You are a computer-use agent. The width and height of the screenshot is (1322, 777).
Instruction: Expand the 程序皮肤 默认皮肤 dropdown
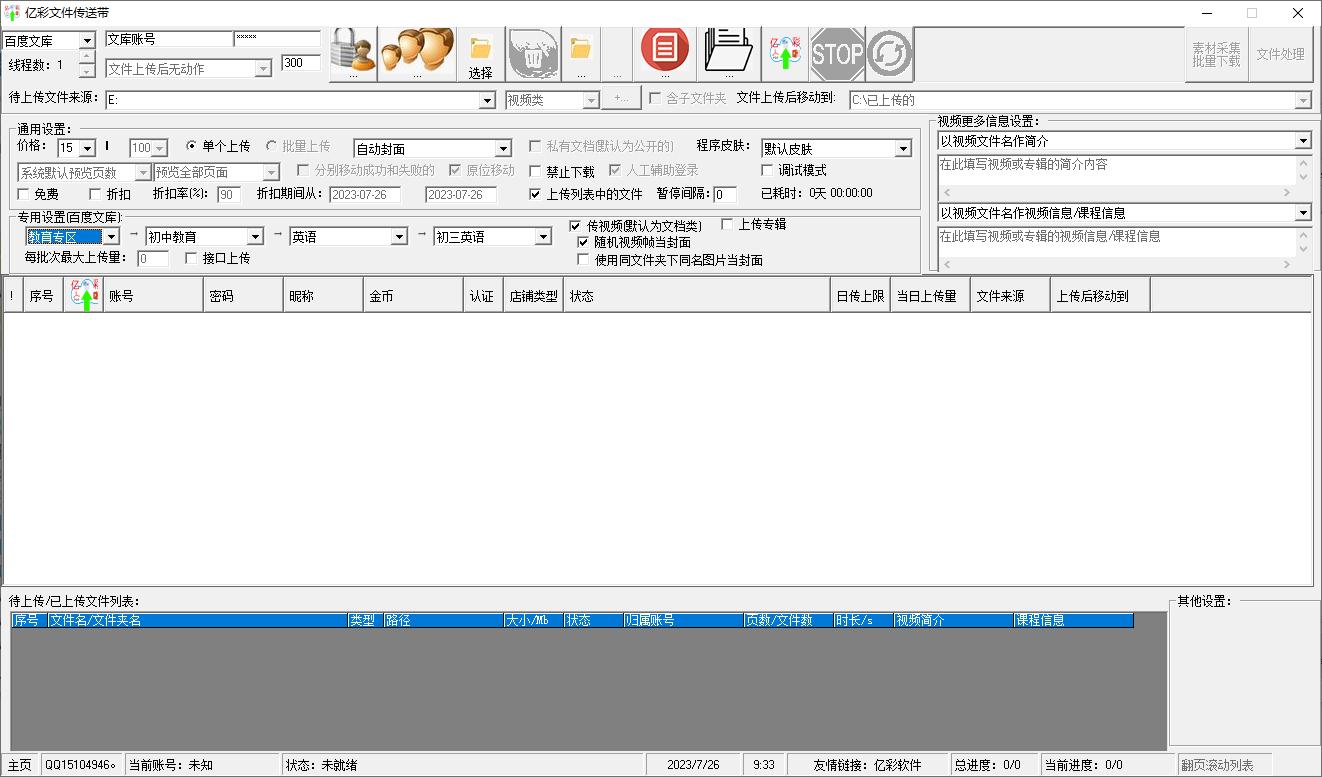click(903, 147)
